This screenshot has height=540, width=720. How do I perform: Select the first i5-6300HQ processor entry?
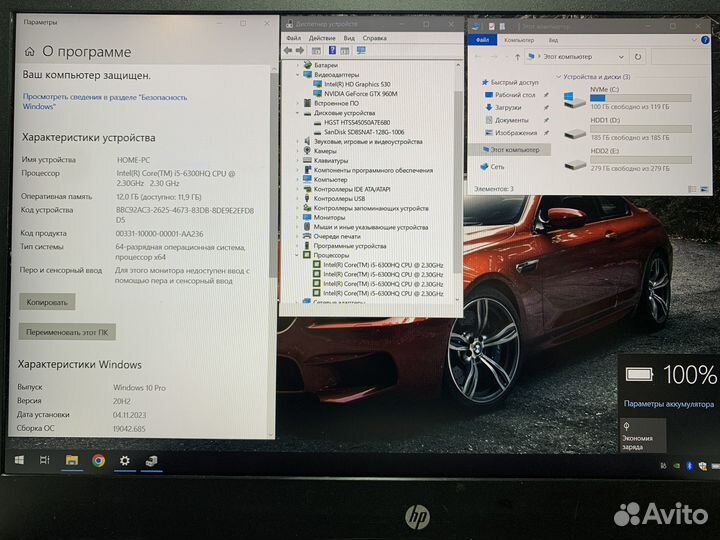(383, 265)
